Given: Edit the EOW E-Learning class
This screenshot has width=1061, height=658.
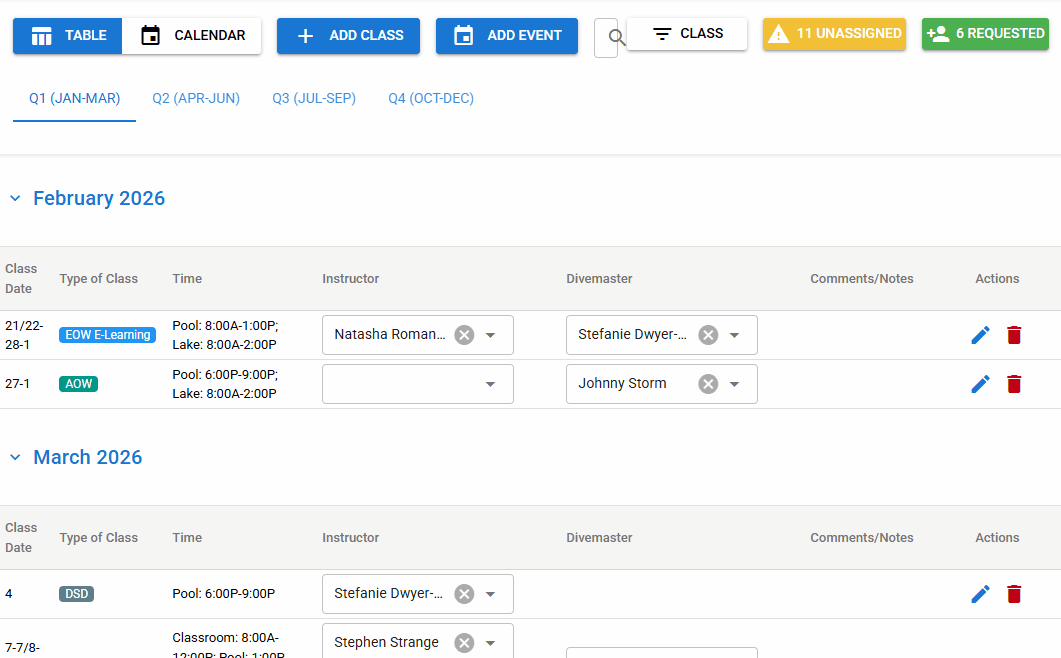Looking at the screenshot, I should point(980,335).
